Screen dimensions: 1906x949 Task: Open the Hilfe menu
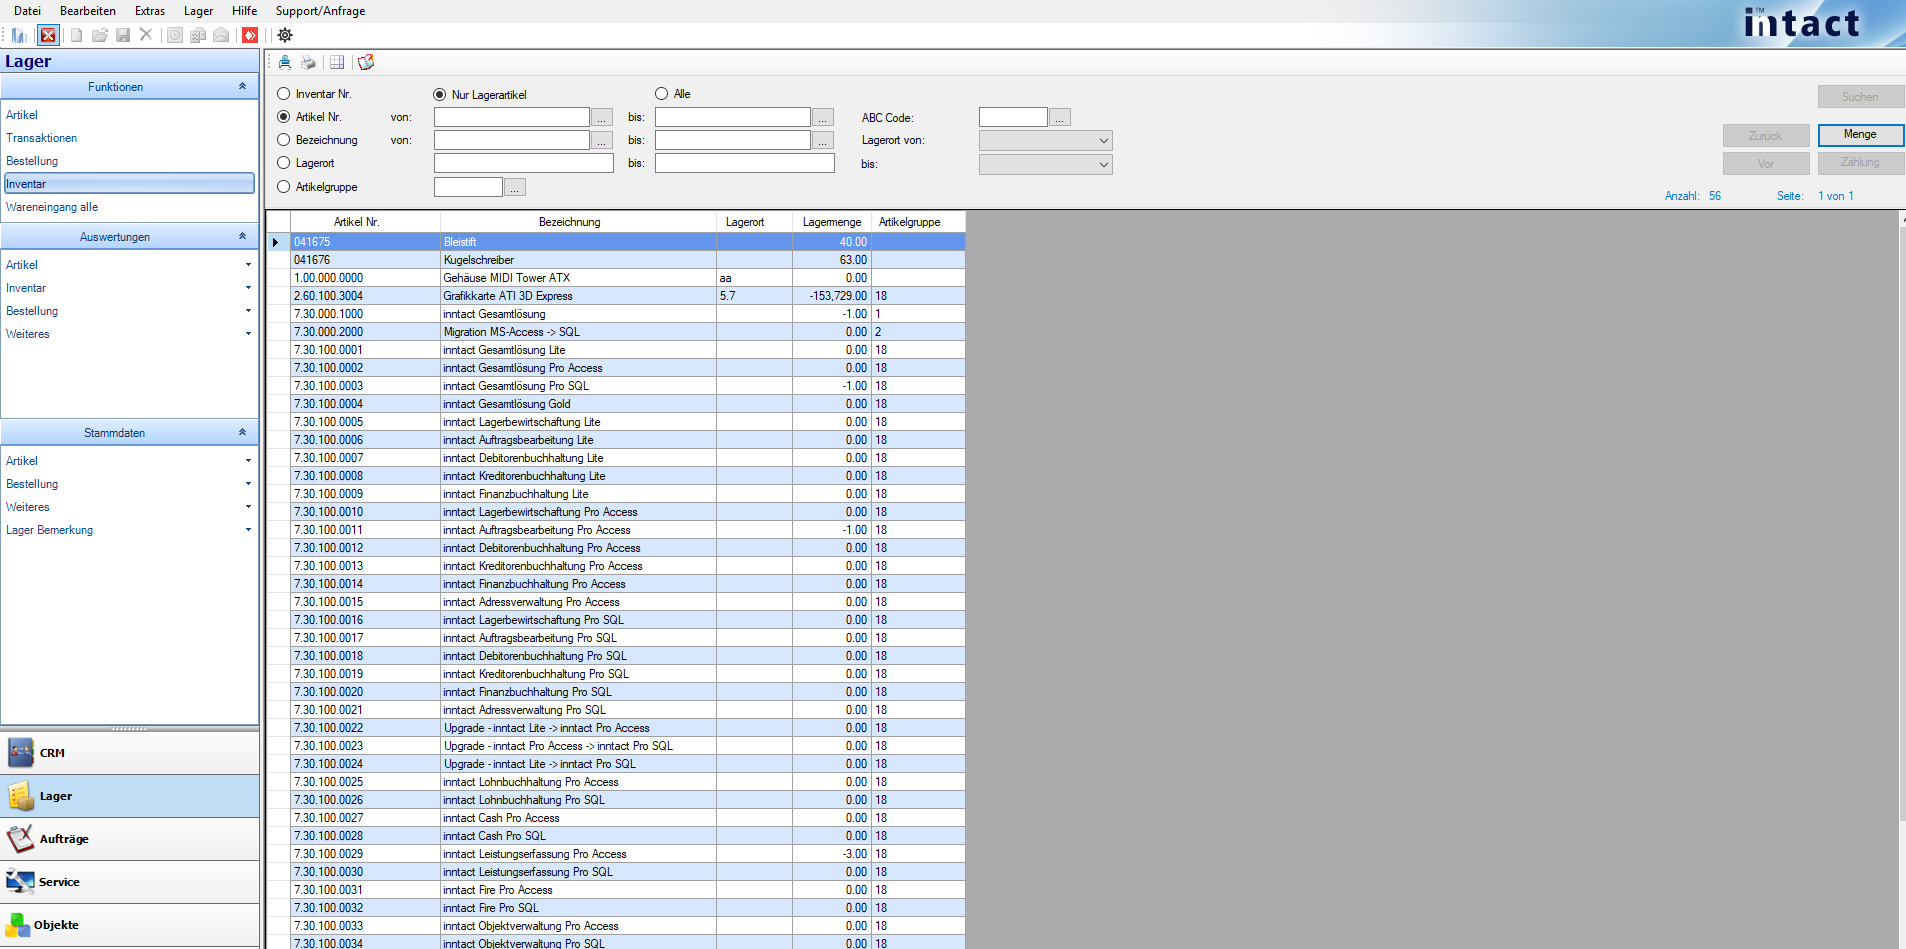pos(245,11)
